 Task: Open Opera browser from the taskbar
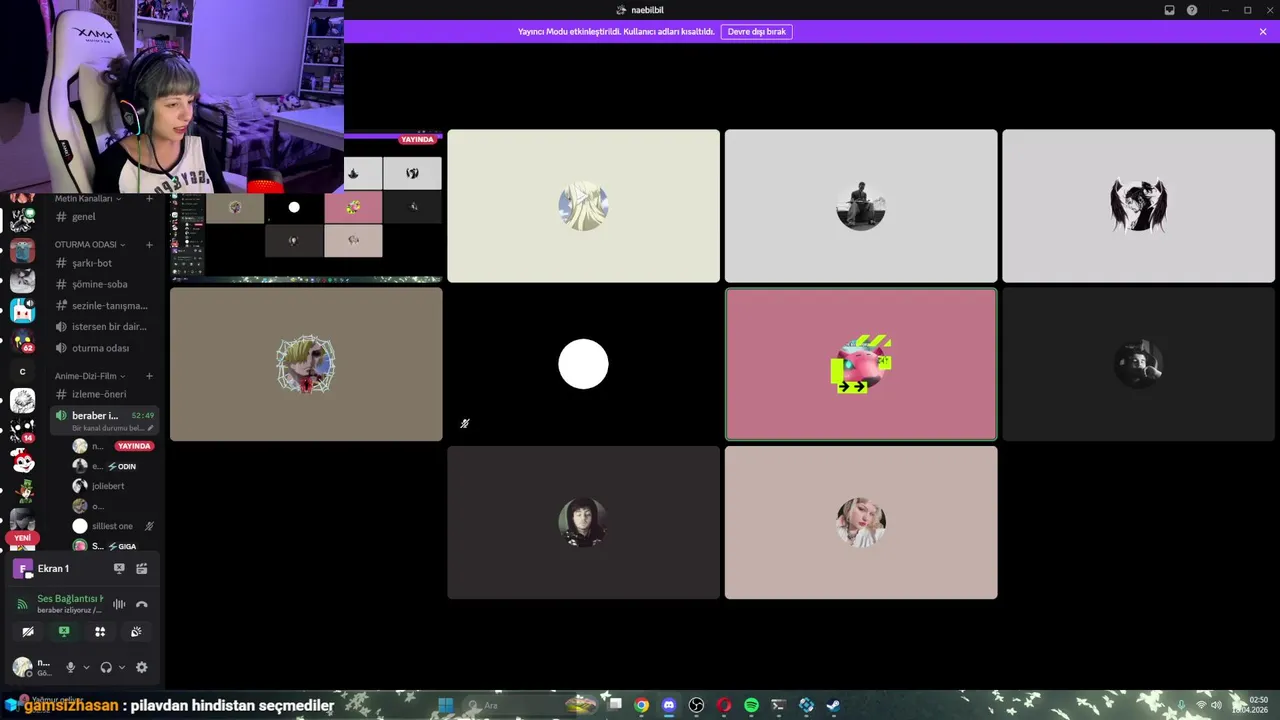click(724, 705)
